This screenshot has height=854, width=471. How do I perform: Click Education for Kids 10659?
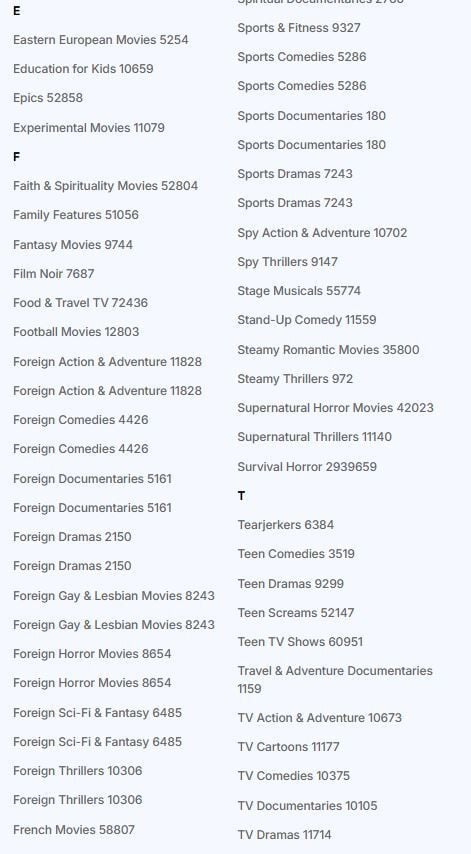(83, 69)
